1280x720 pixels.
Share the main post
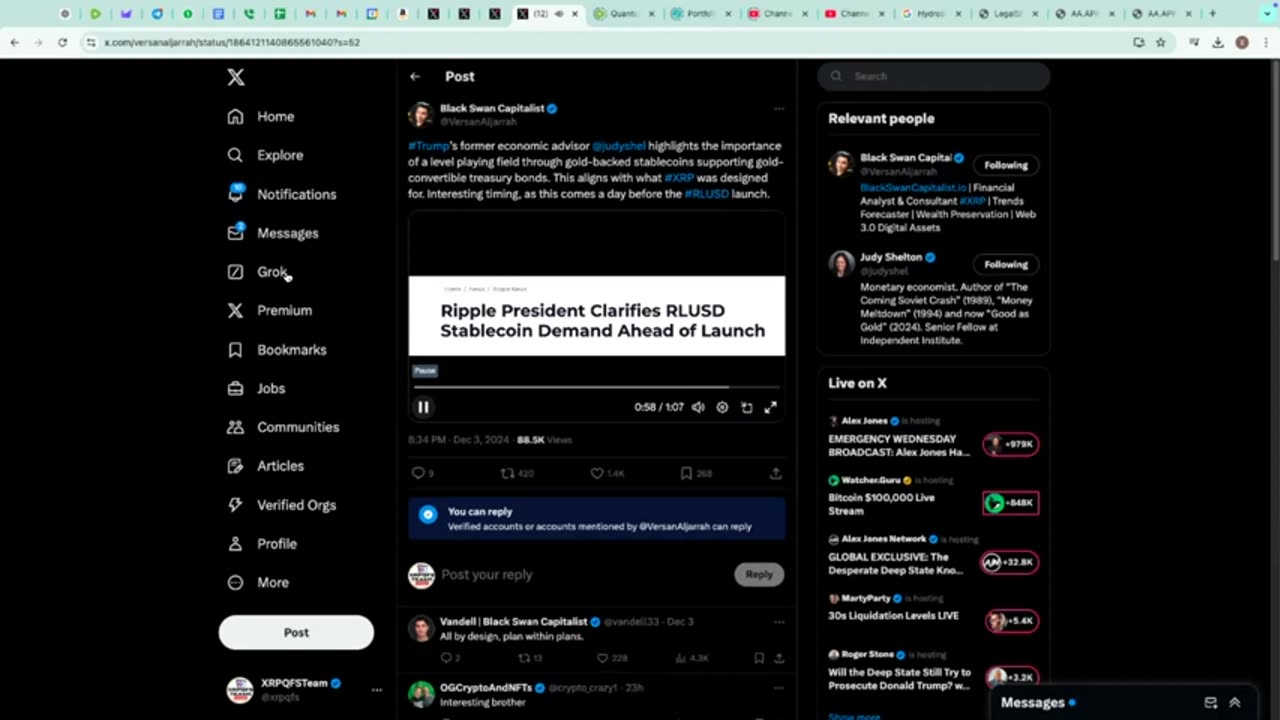click(776, 473)
